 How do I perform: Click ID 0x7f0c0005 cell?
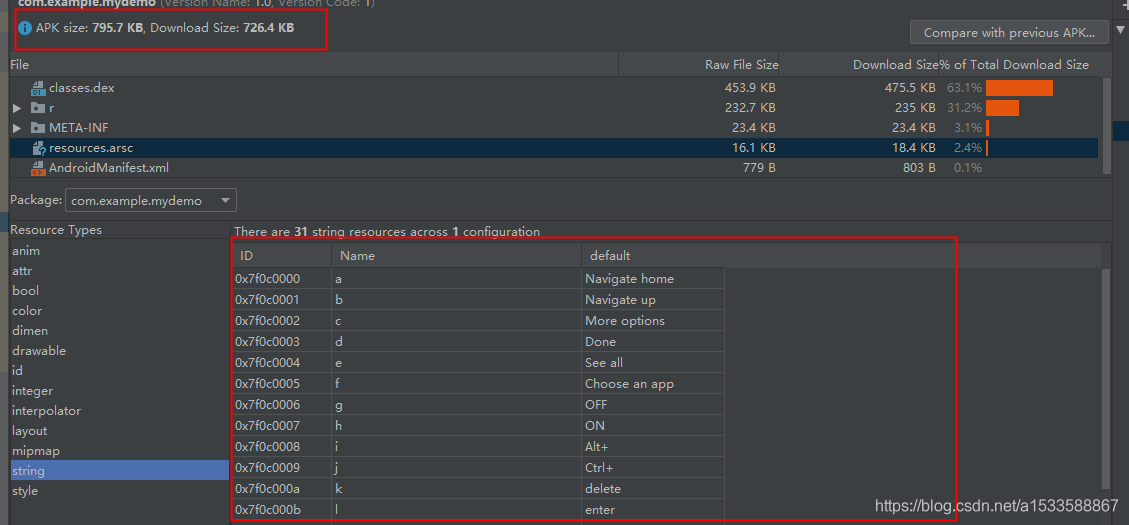tap(282, 384)
